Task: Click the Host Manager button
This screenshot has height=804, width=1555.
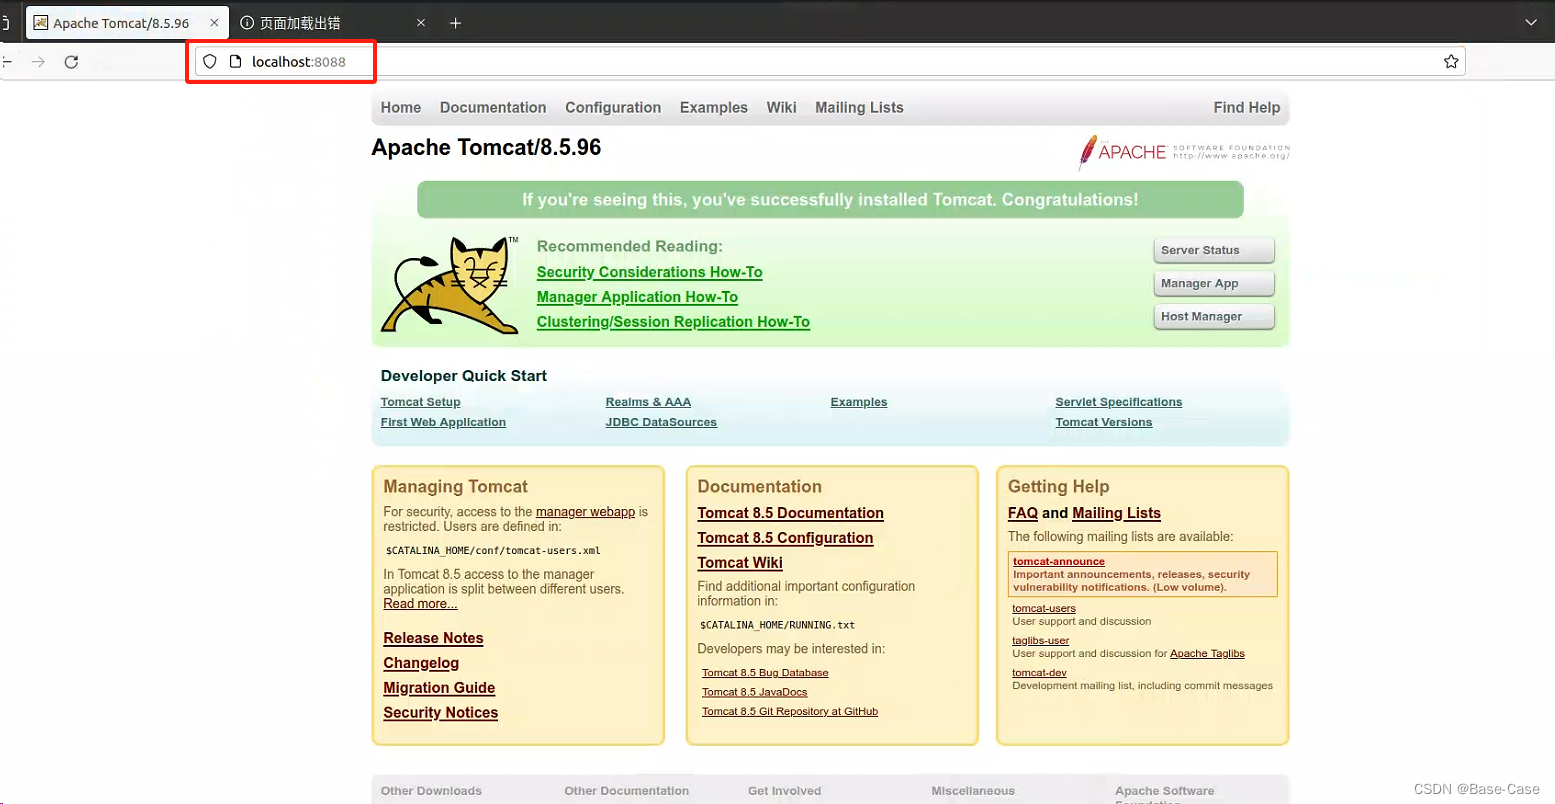Action: tap(1214, 316)
